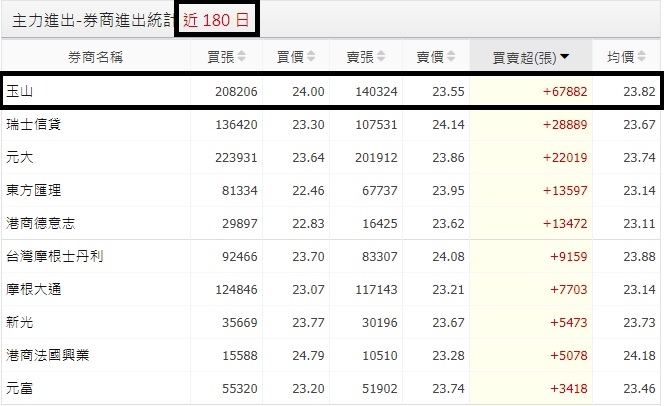Click 元富 sell volume 51902

380,389
